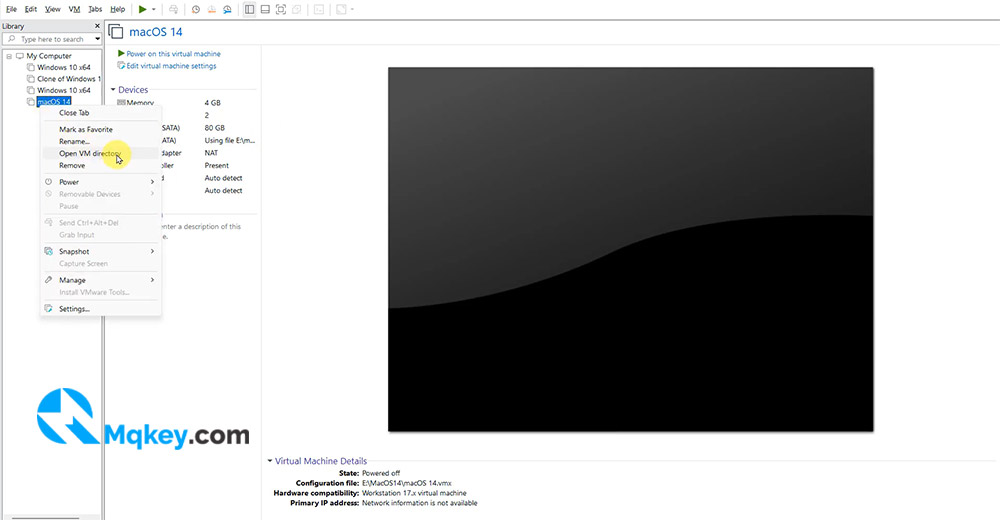1000x520 pixels.
Task: Expand the Snapshot submenu arrow
Action: click(152, 251)
